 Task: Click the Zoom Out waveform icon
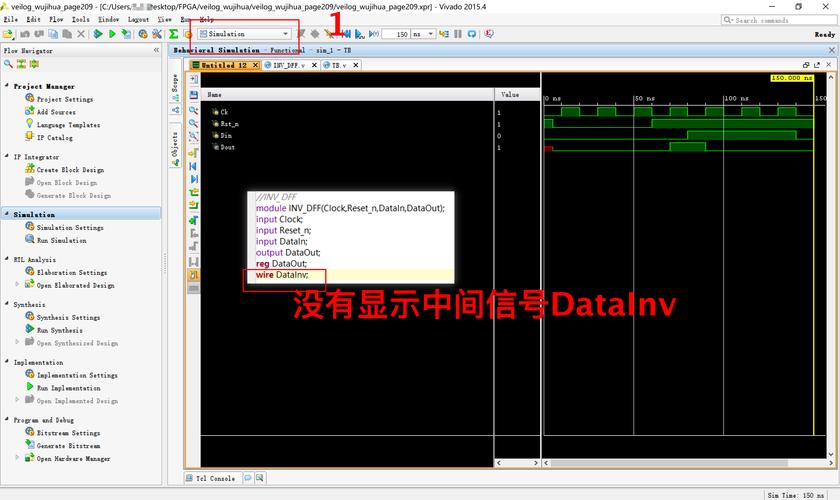point(193,123)
